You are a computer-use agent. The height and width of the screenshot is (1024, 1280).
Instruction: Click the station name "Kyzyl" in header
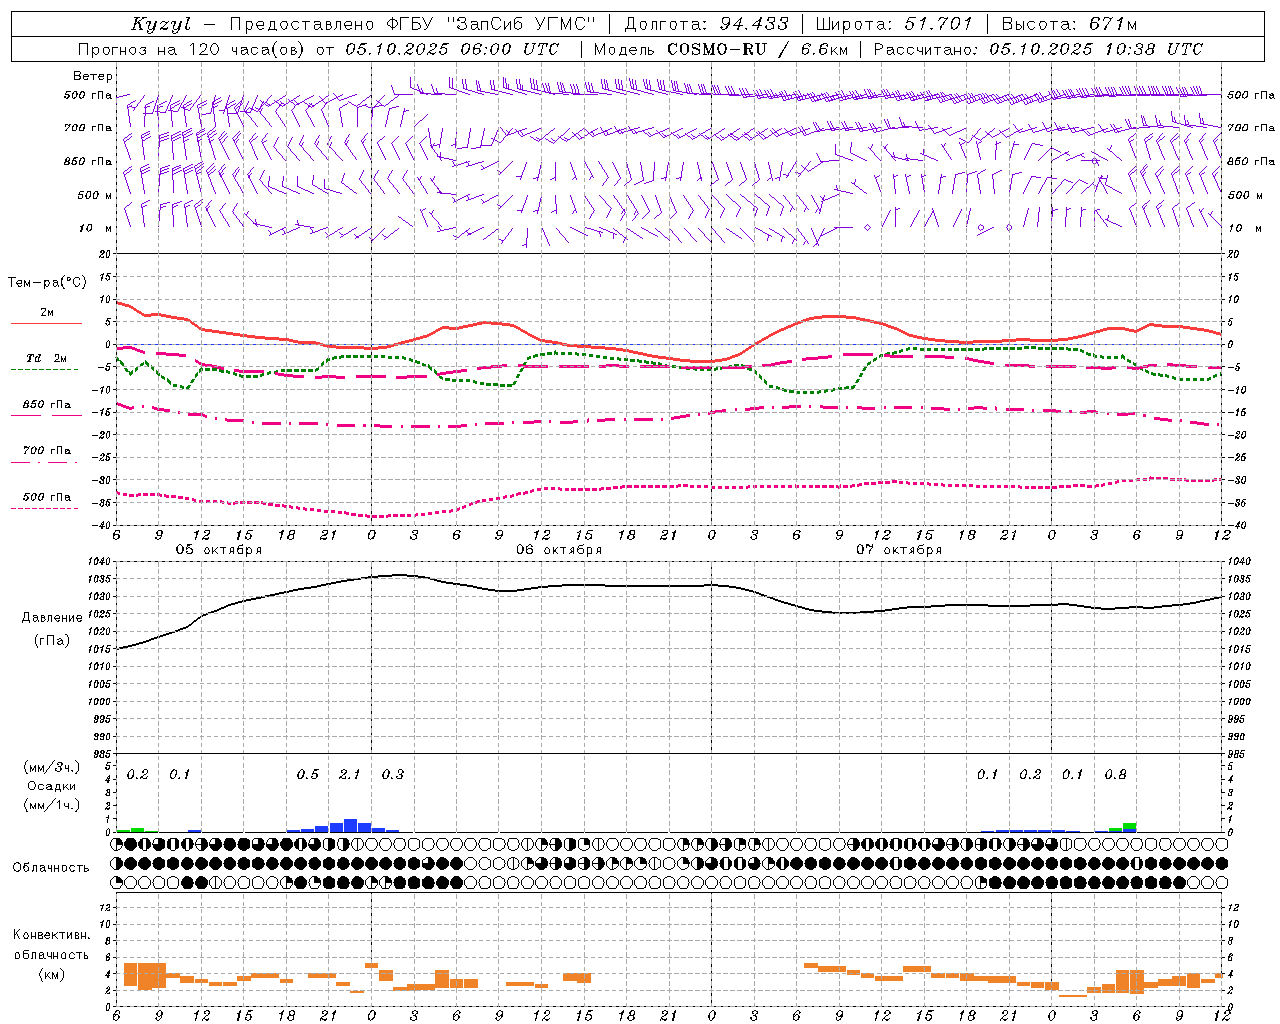pyautogui.click(x=161, y=24)
